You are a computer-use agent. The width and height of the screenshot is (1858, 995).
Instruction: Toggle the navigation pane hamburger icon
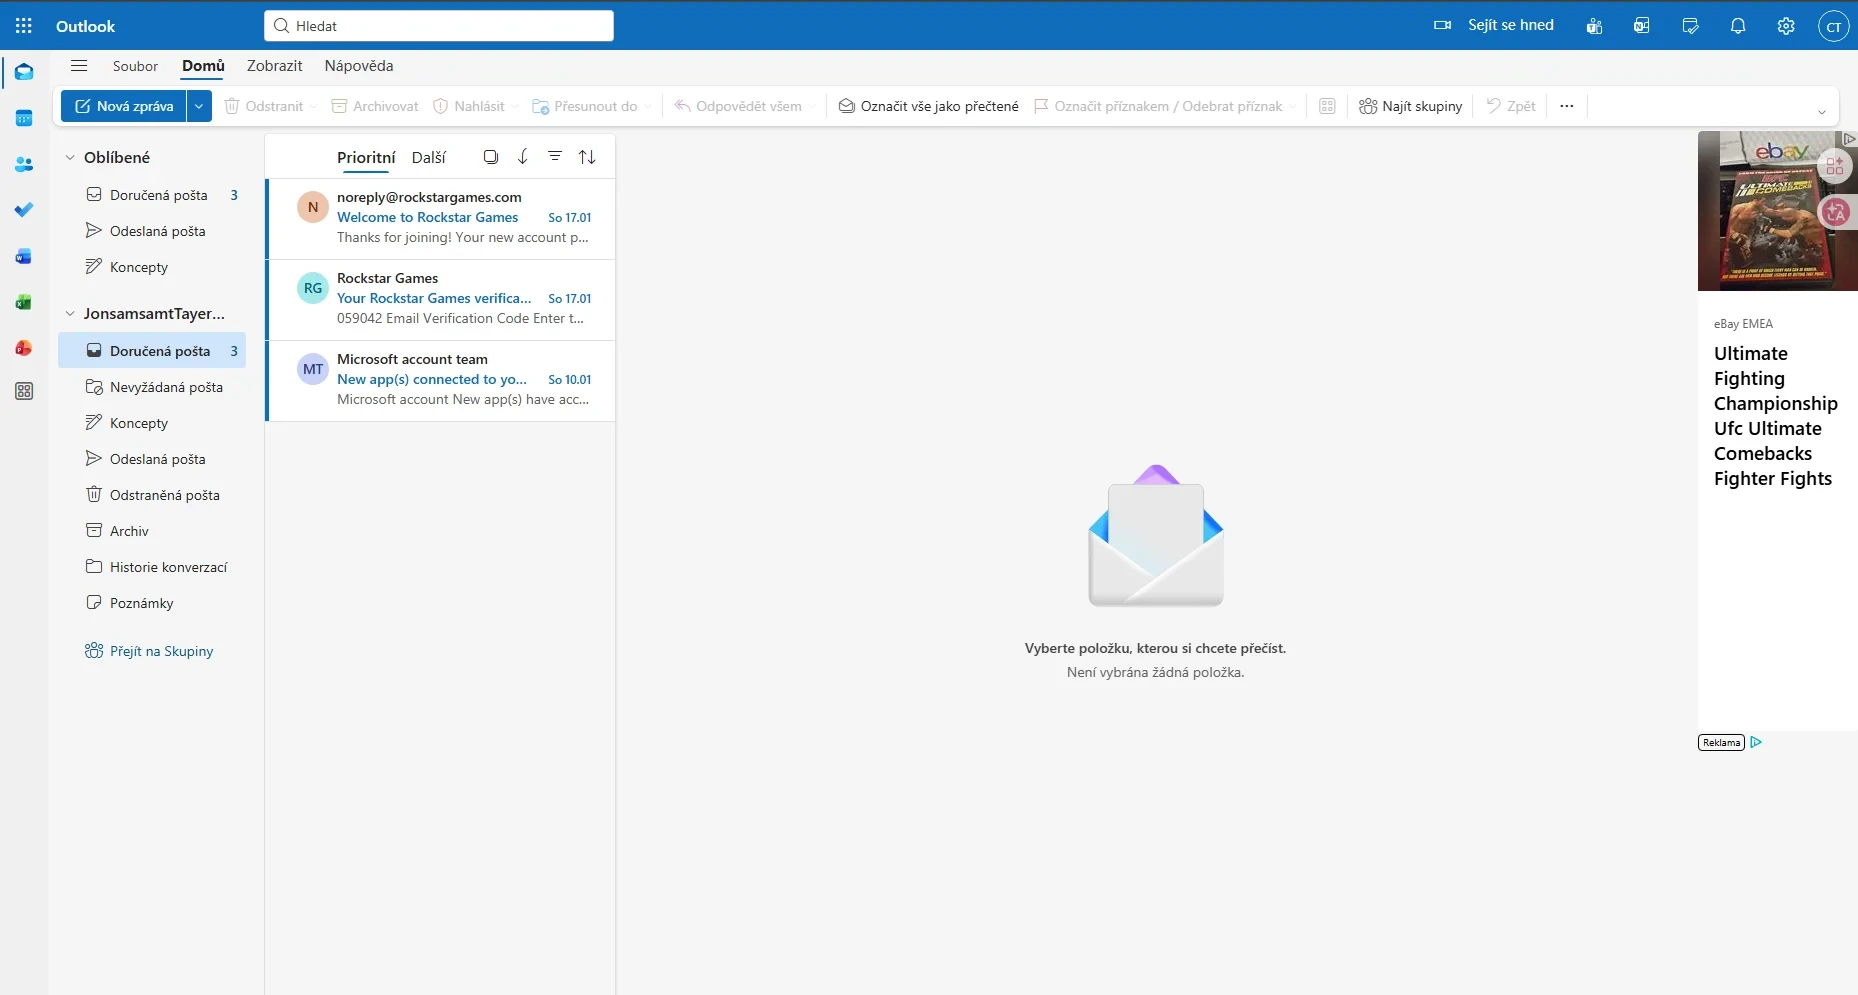point(79,66)
